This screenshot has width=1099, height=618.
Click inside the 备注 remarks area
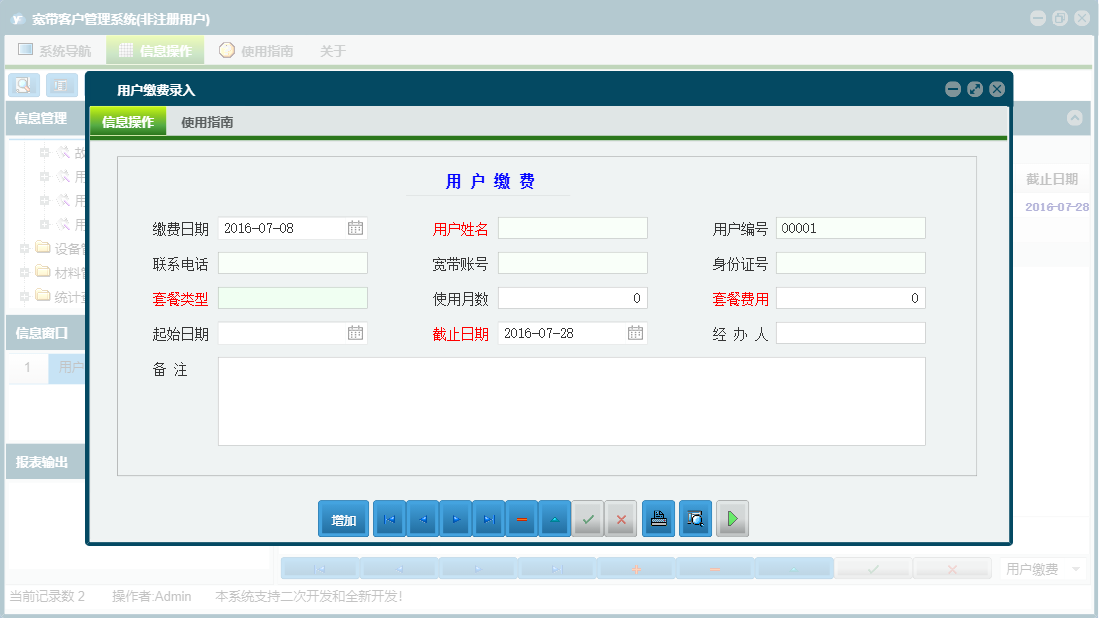(x=570, y=400)
